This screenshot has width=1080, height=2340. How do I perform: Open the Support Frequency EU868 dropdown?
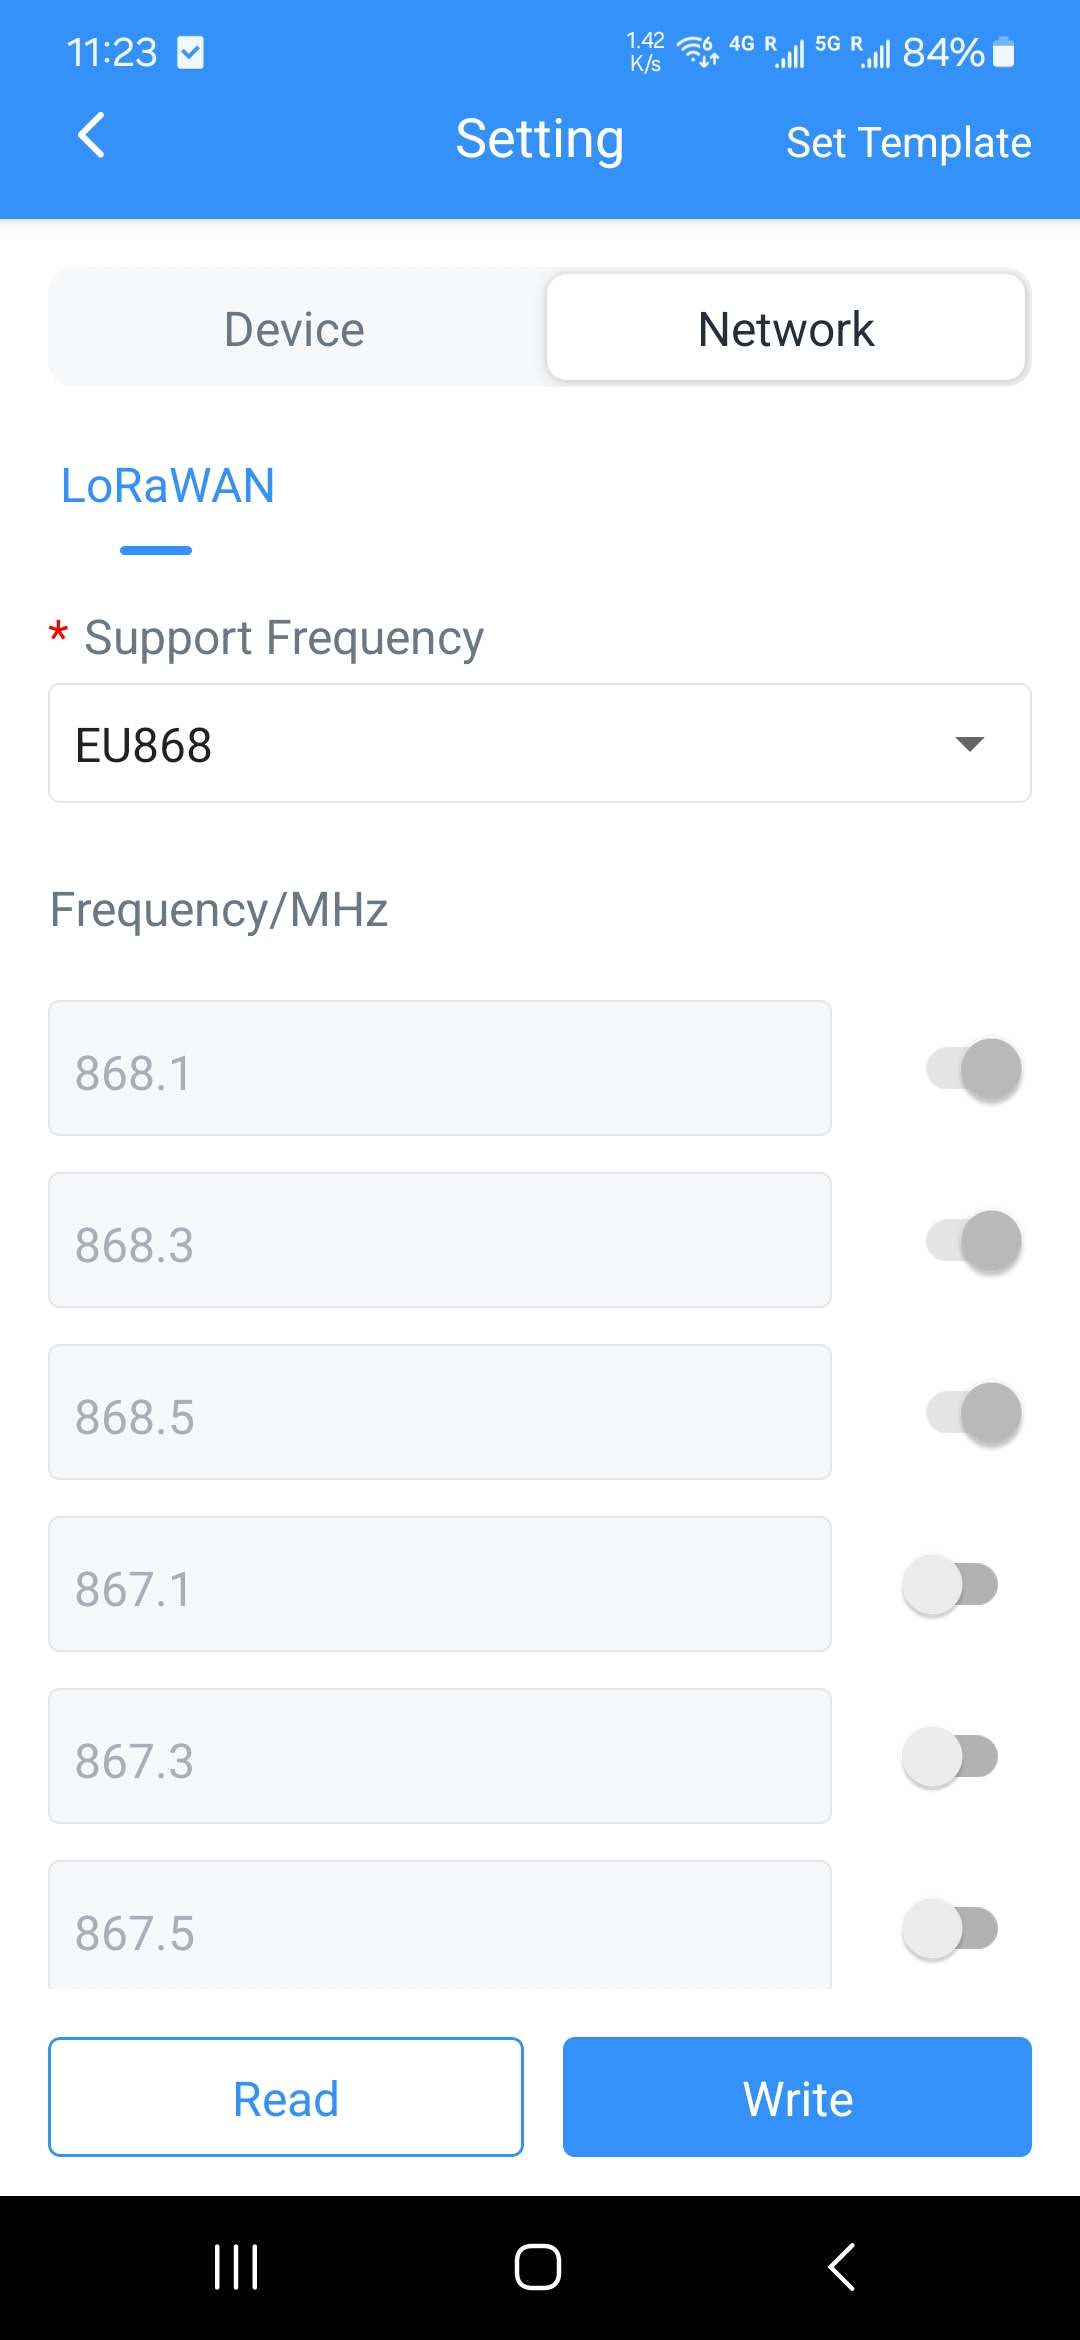540,743
